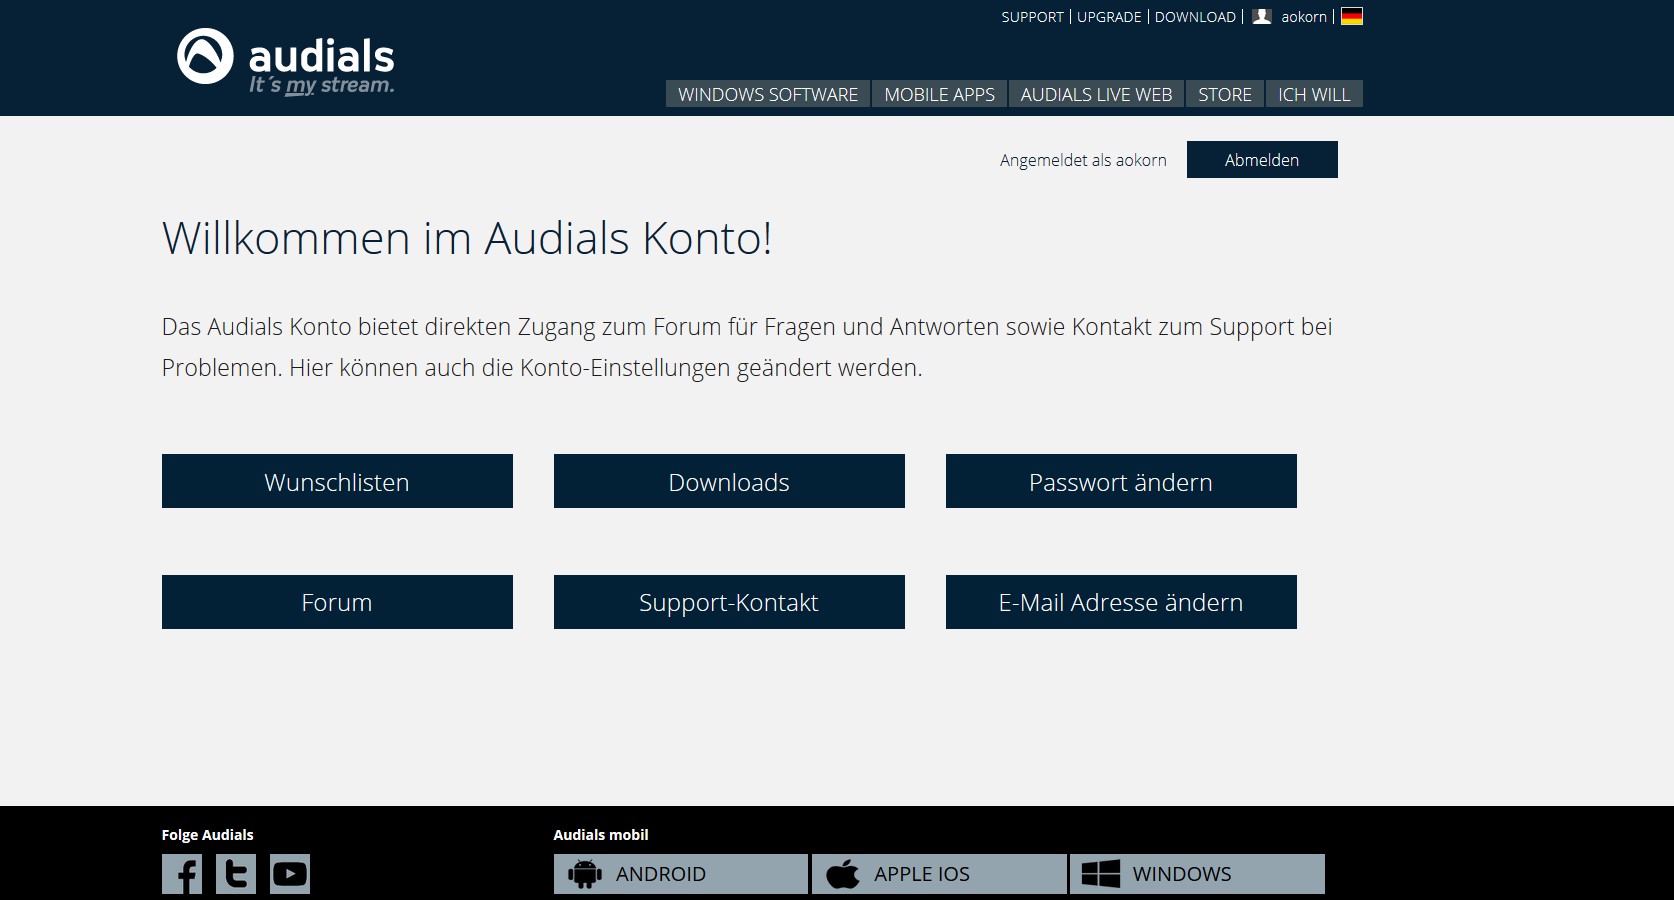Click the SUPPORT link at top
Screen dimensions: 1674x900
point(1032,17)
